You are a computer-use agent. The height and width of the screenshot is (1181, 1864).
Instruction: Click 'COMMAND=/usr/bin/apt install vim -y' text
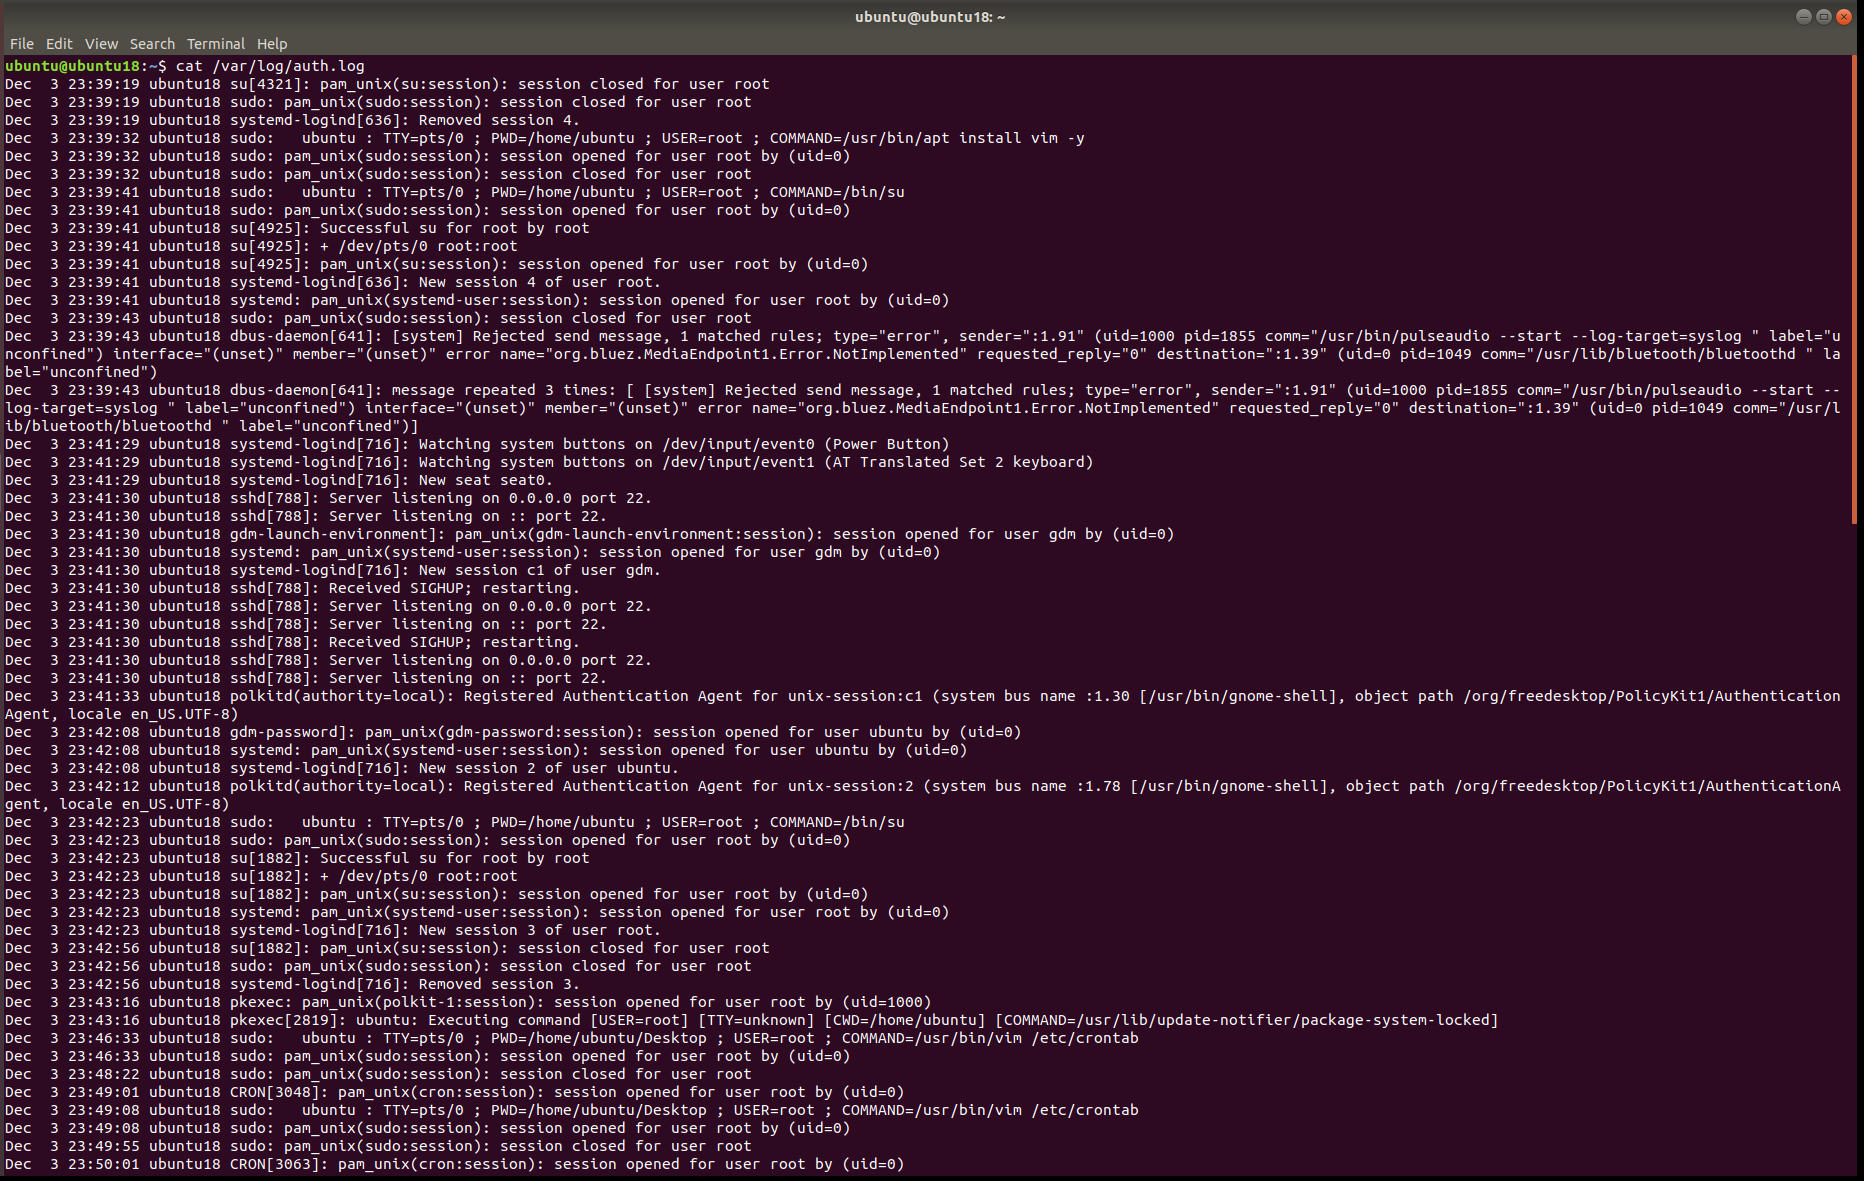coord(927,138)
